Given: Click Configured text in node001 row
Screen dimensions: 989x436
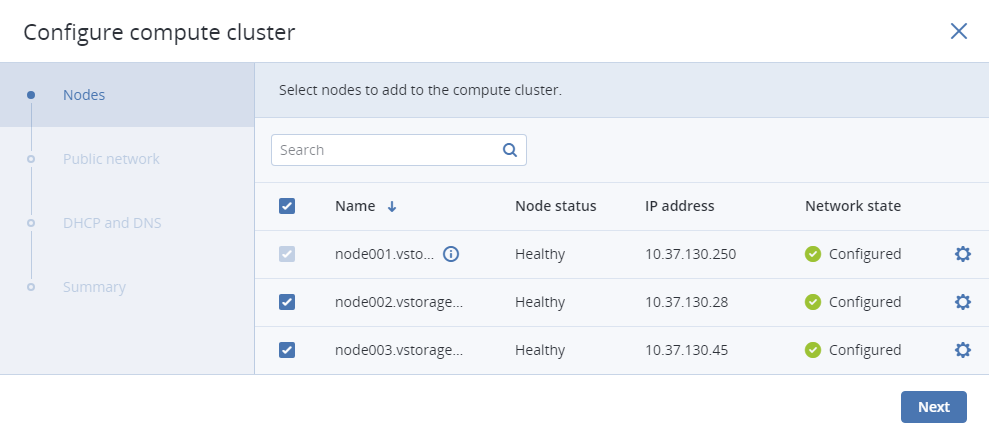Looking at the screenshot, I should [865, 254].
